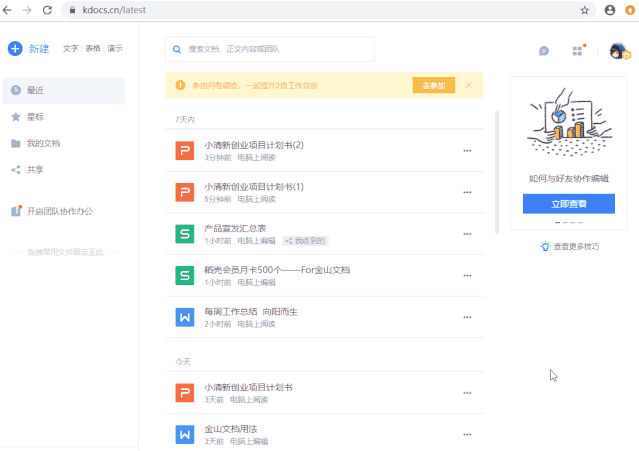Open the apps grid icon
This screenshot has height=451, width=639.
click(577, 51)
